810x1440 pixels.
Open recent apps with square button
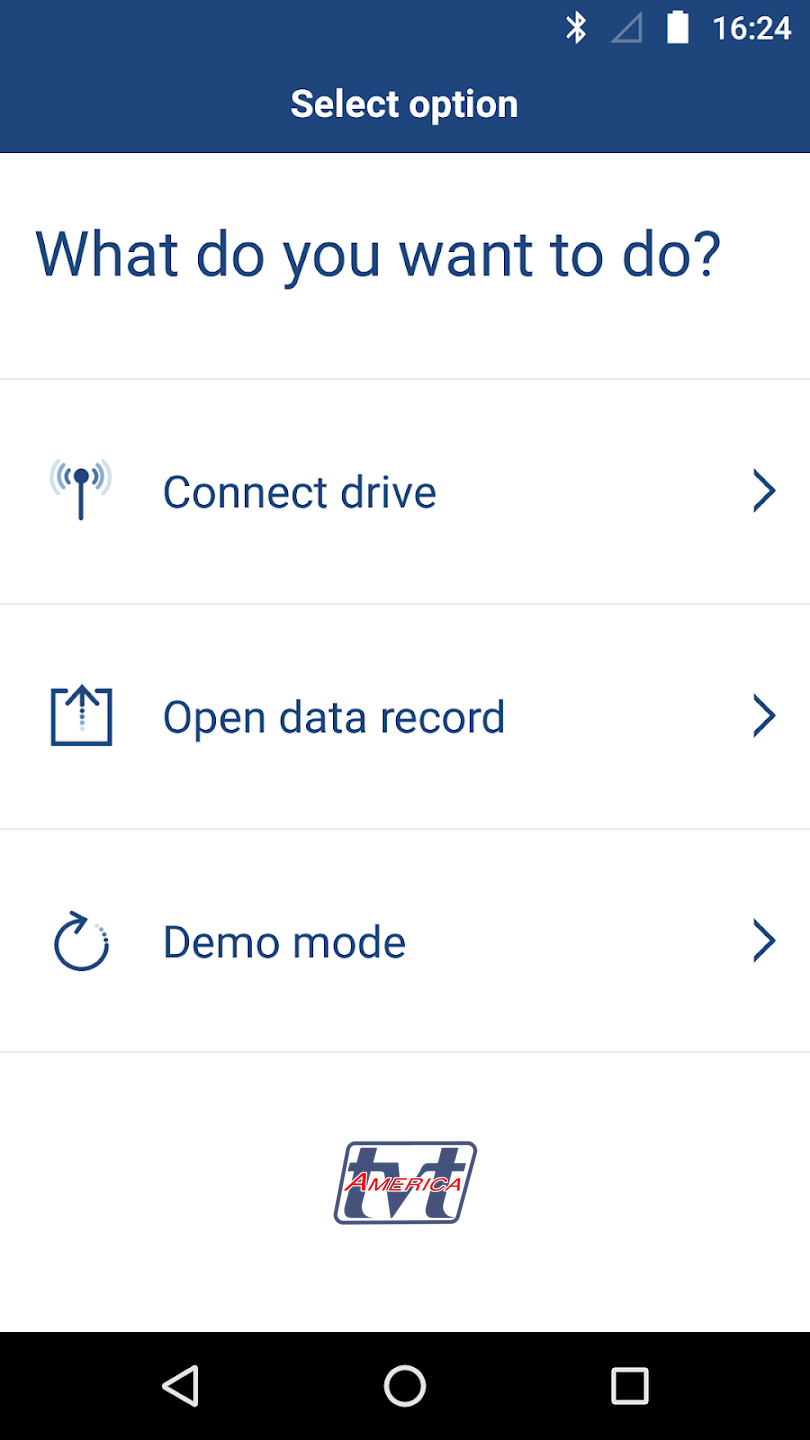click(630, 1386)
